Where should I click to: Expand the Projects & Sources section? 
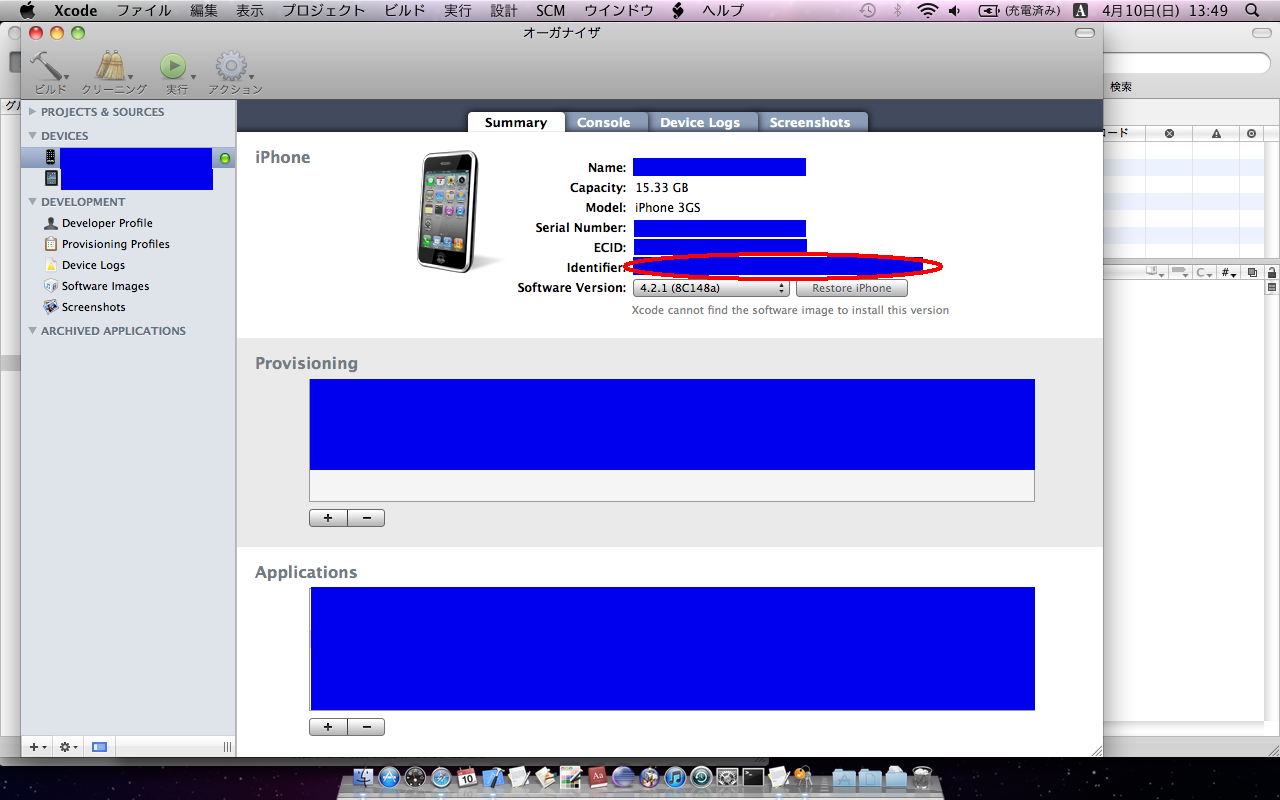click(x=33, y=112)
